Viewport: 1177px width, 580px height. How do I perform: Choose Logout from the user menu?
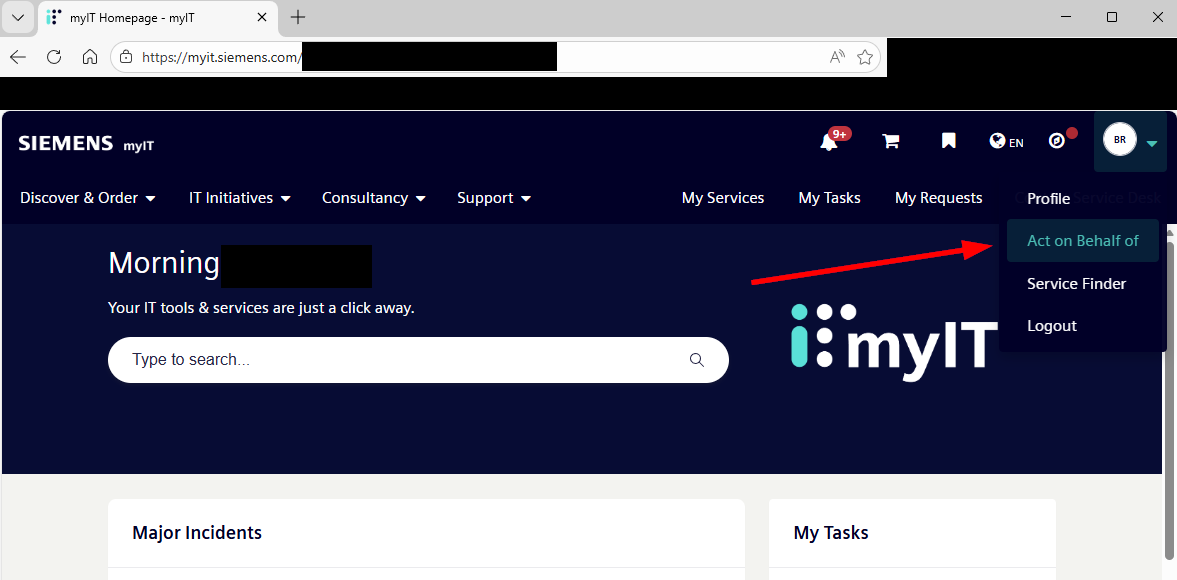point(1051,326)
